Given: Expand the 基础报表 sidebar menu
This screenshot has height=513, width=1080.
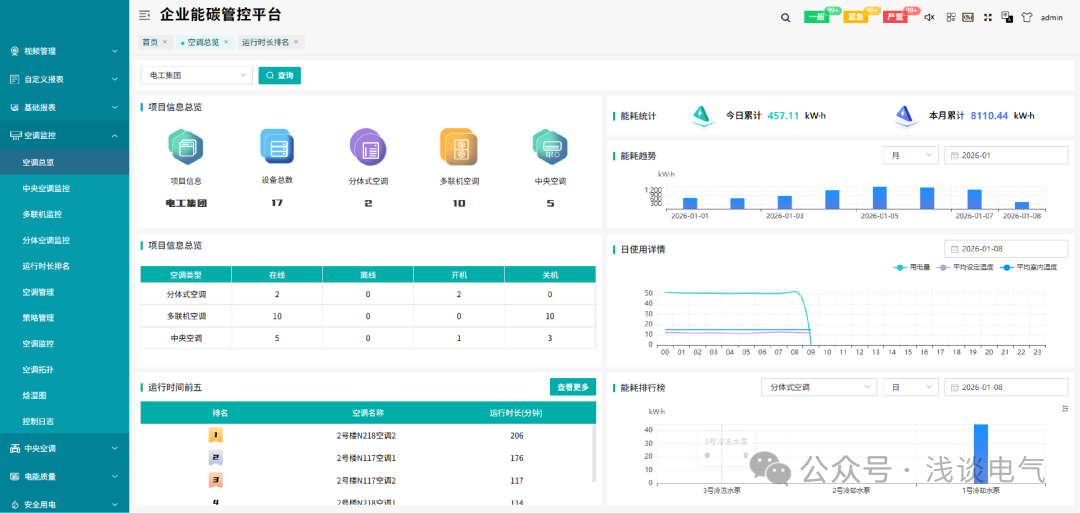Looking at the screenshot, I should 64,107.
